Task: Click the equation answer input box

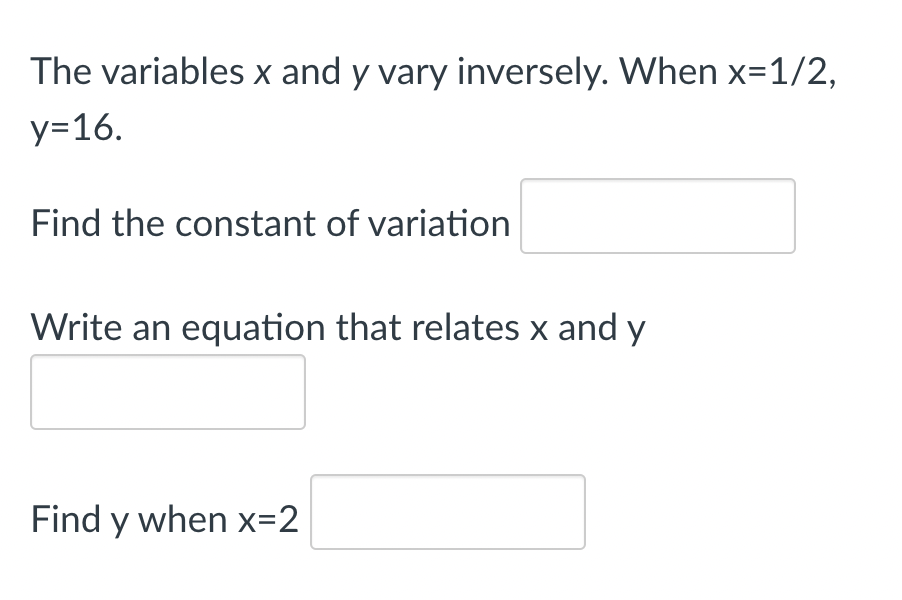Action: tap(167, 391)
